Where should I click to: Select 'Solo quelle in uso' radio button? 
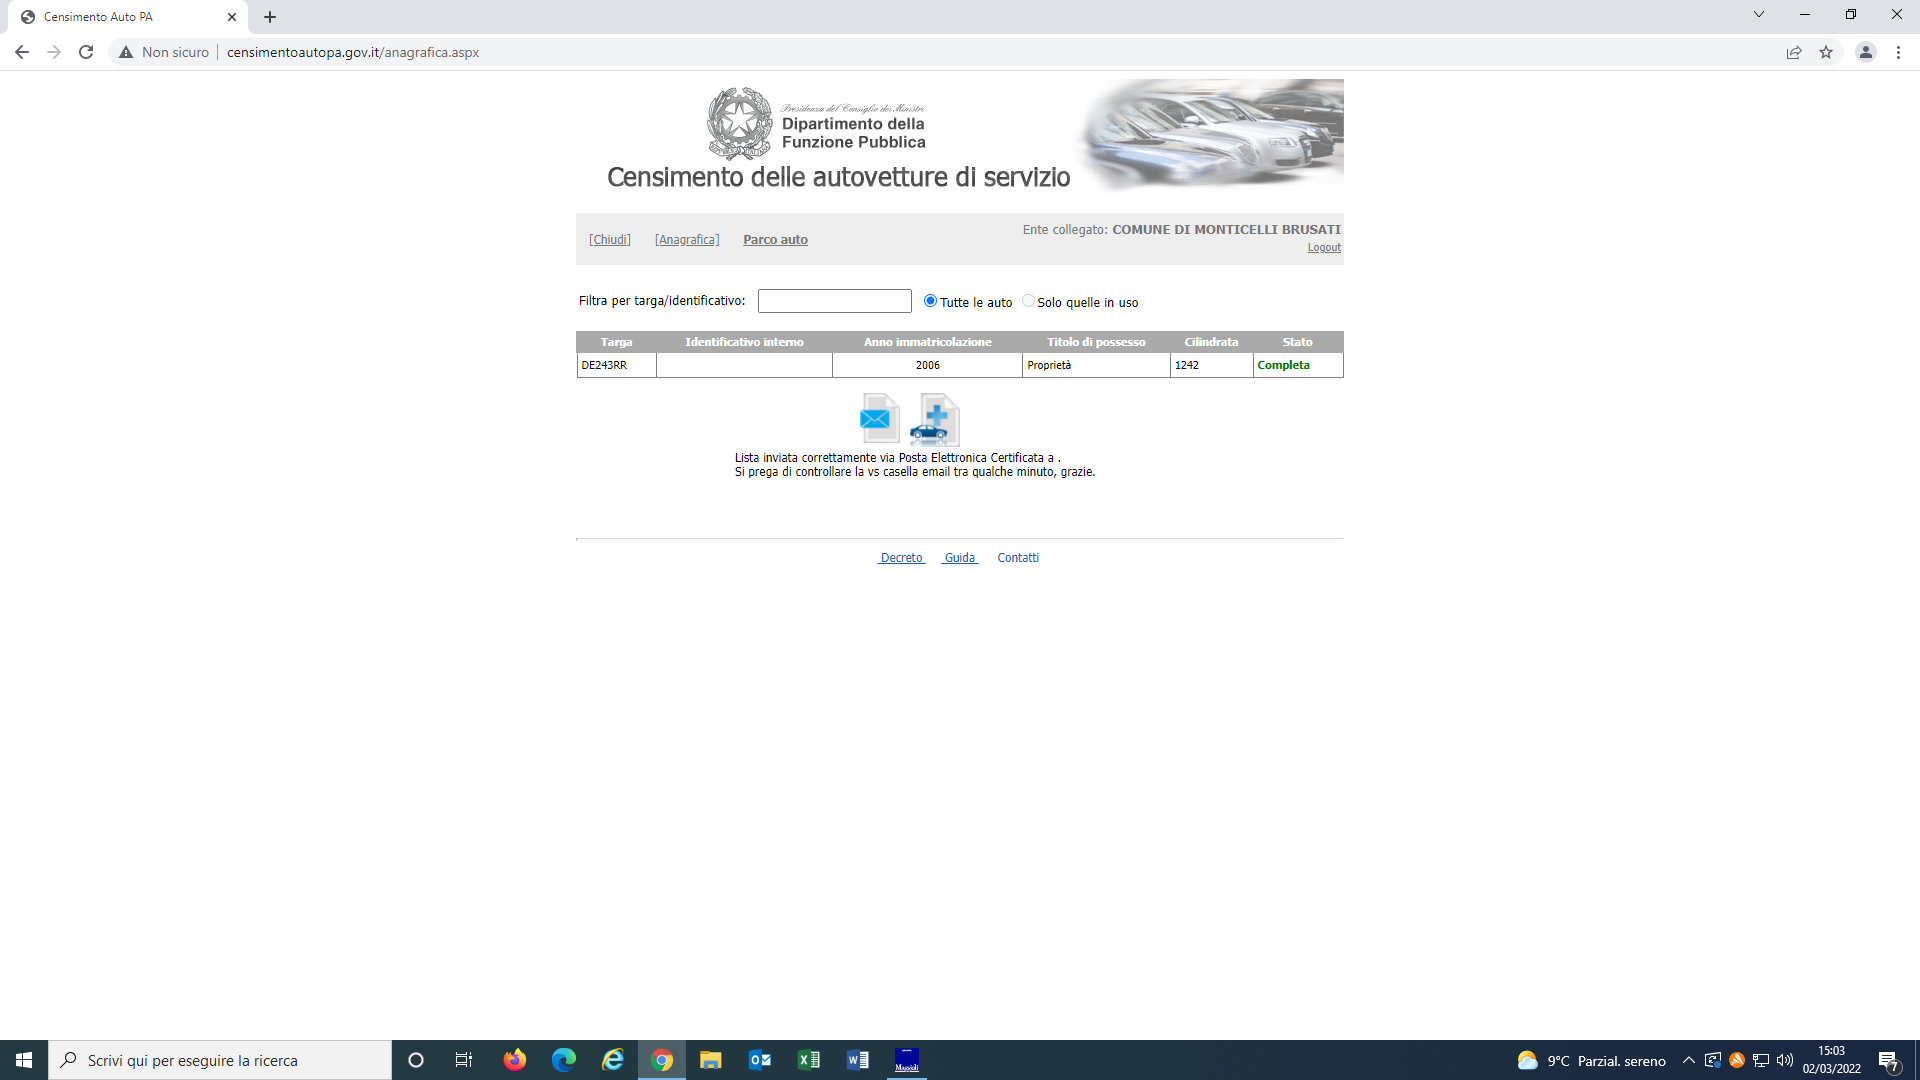click(x=1028, y=301)
